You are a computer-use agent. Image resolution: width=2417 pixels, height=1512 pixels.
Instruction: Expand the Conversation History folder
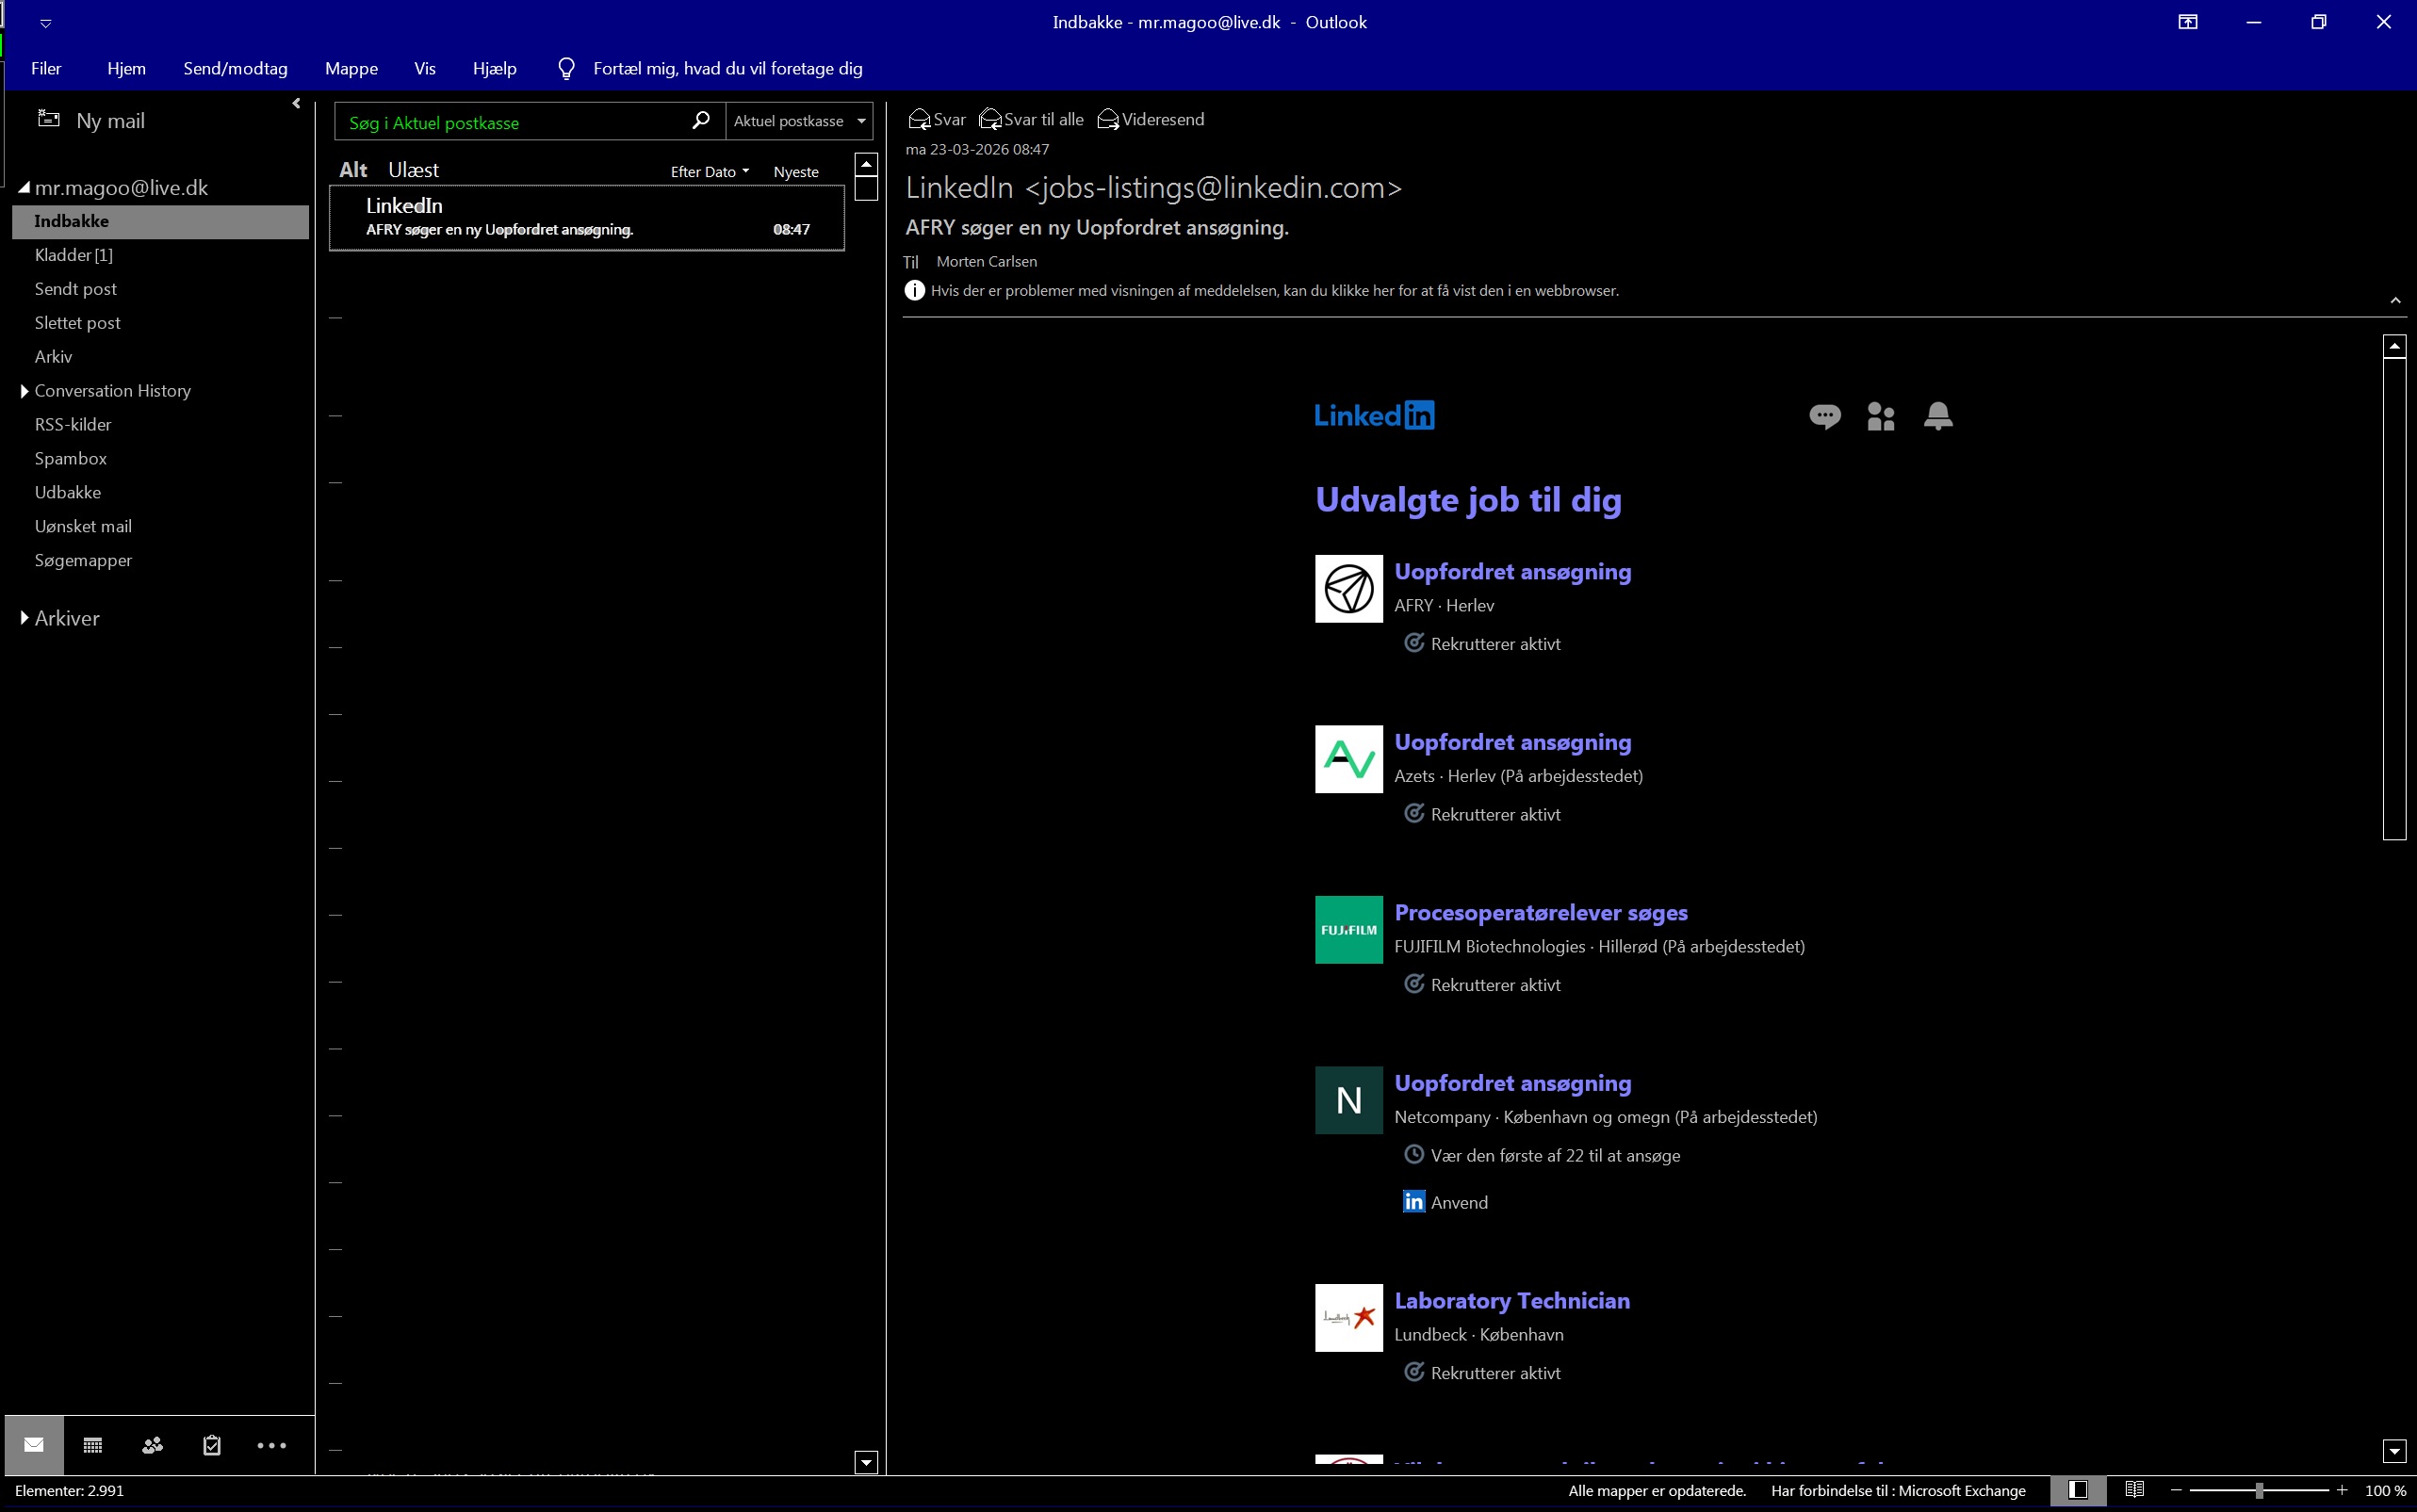click(x=24, y=391)
